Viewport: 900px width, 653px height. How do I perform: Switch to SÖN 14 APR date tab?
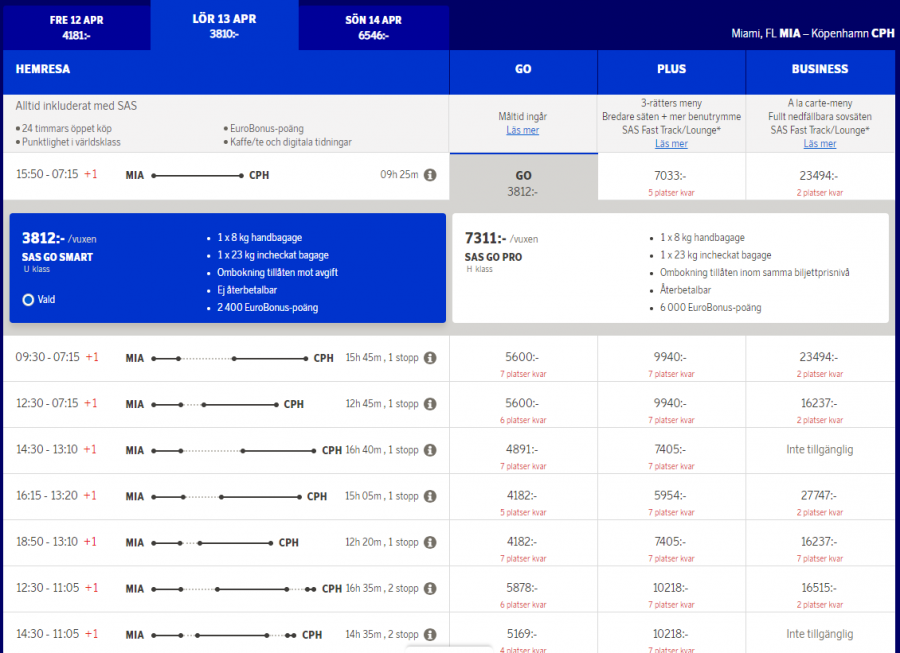pos(373,27)
